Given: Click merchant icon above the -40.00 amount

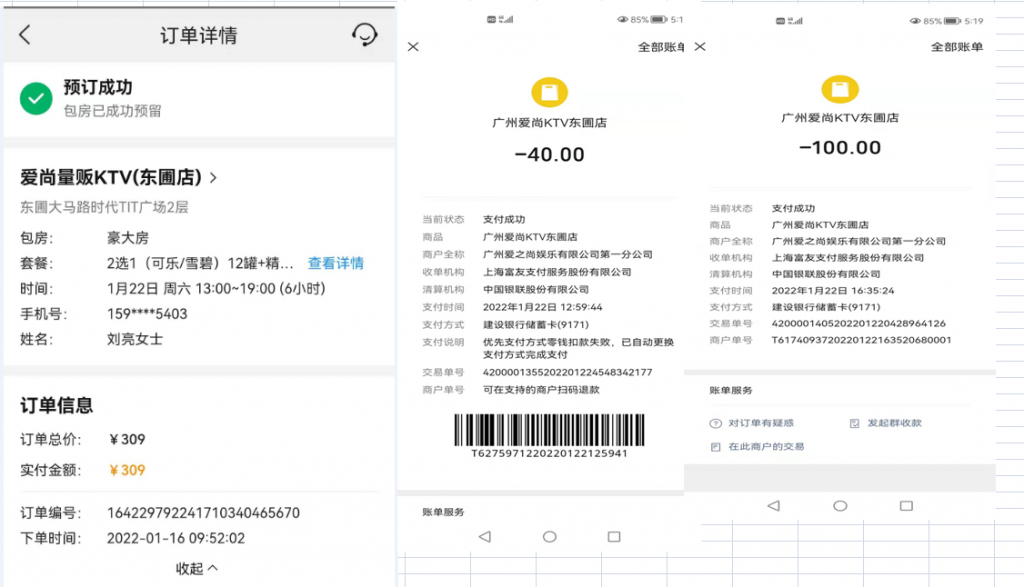Looking at the screenshot, I should [549, 92].
